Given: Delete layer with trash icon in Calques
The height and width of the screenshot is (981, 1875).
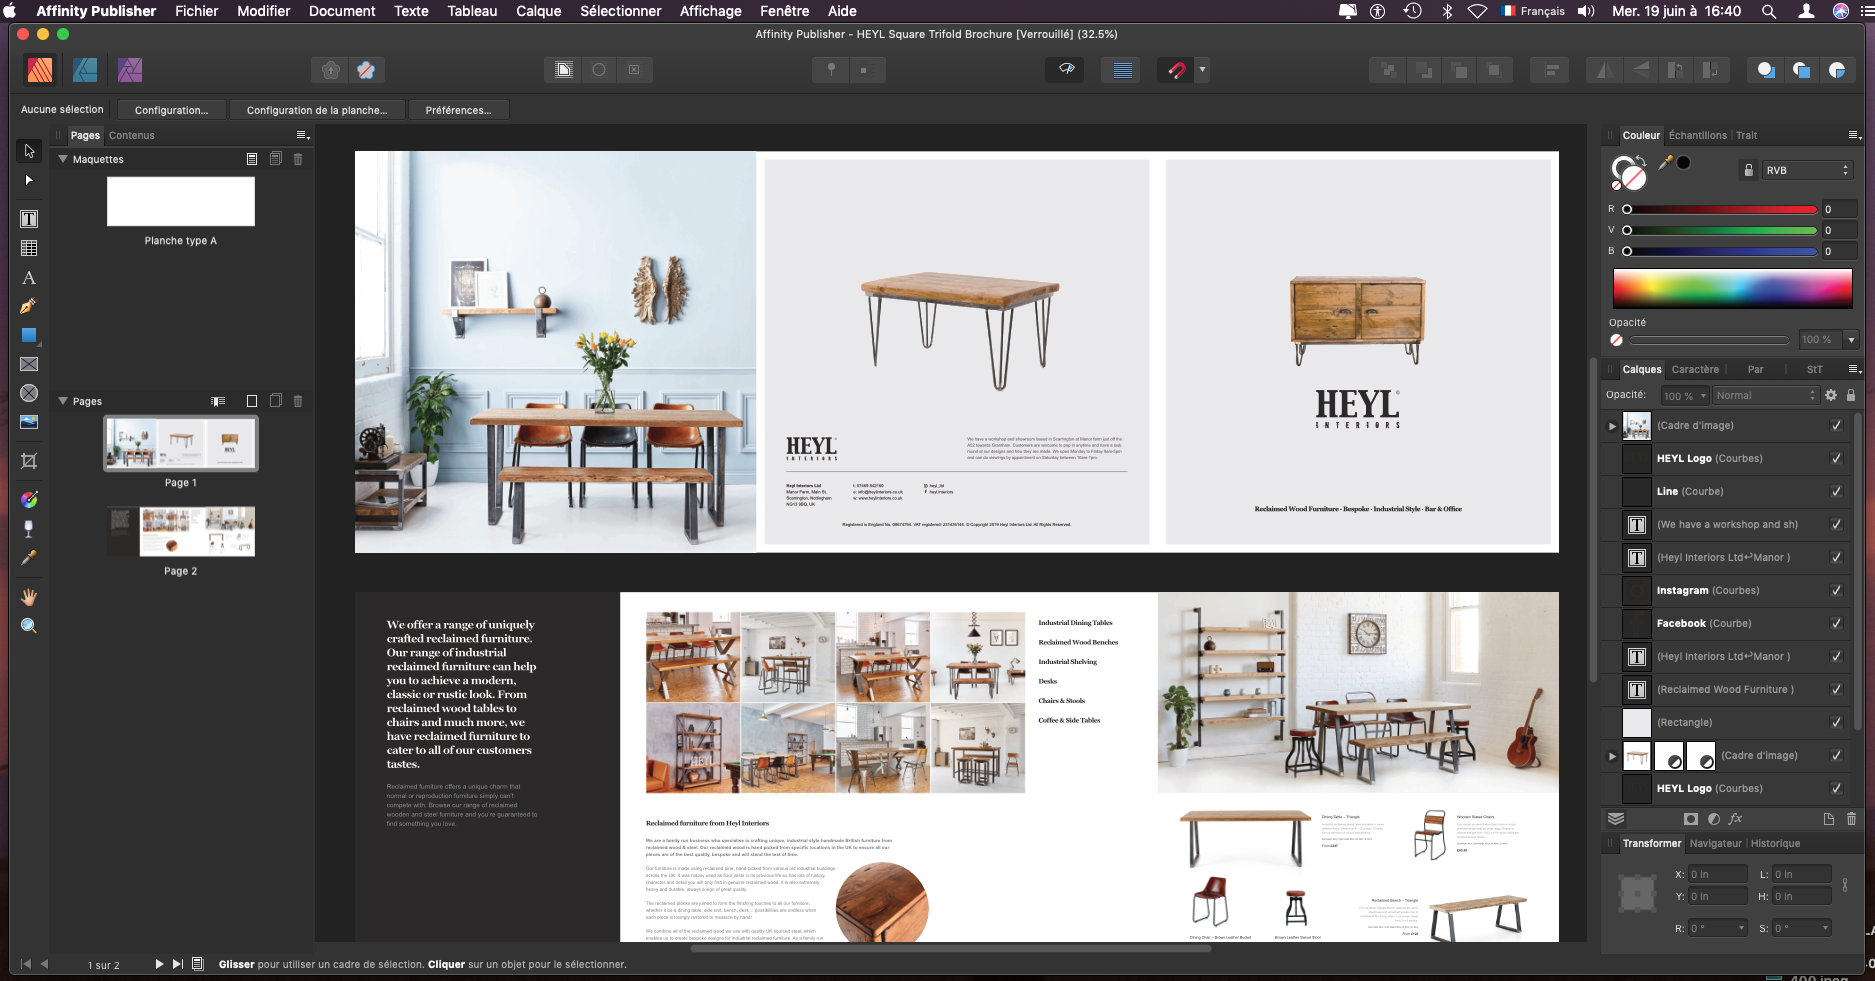Looking at the screenshot, I should click(x=1851, y=818).
